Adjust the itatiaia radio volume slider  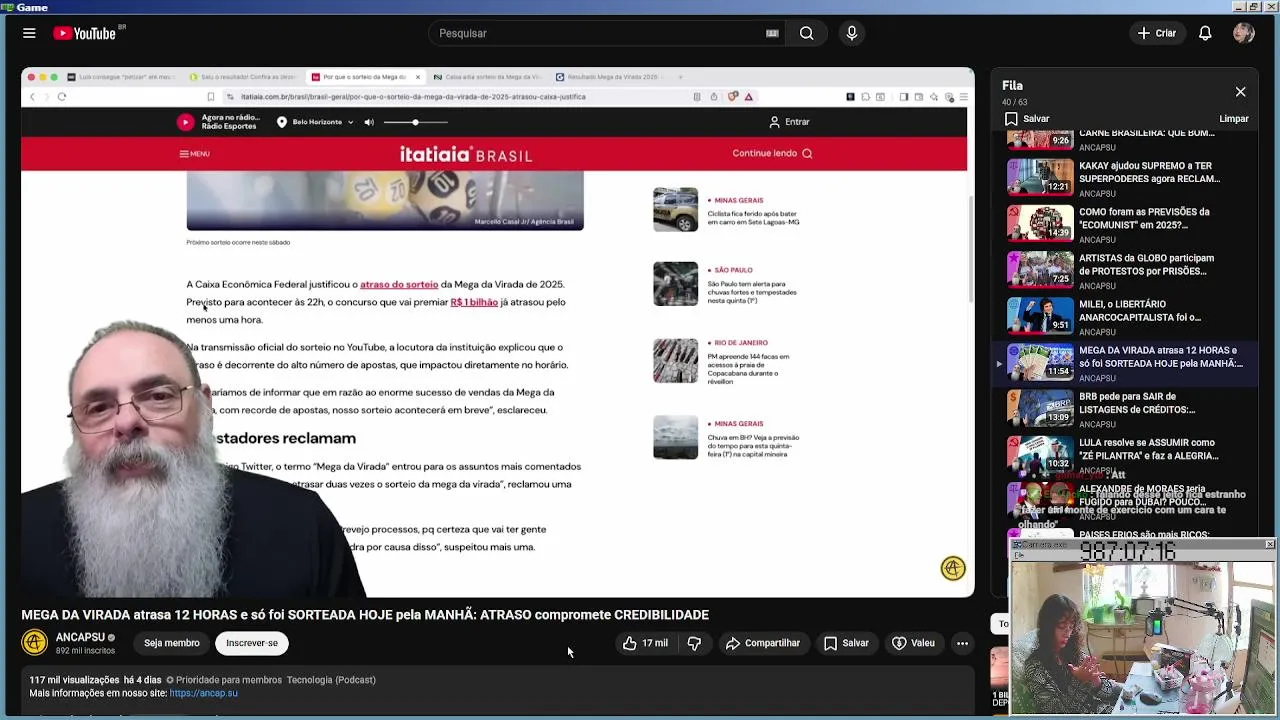coord(415,122)
